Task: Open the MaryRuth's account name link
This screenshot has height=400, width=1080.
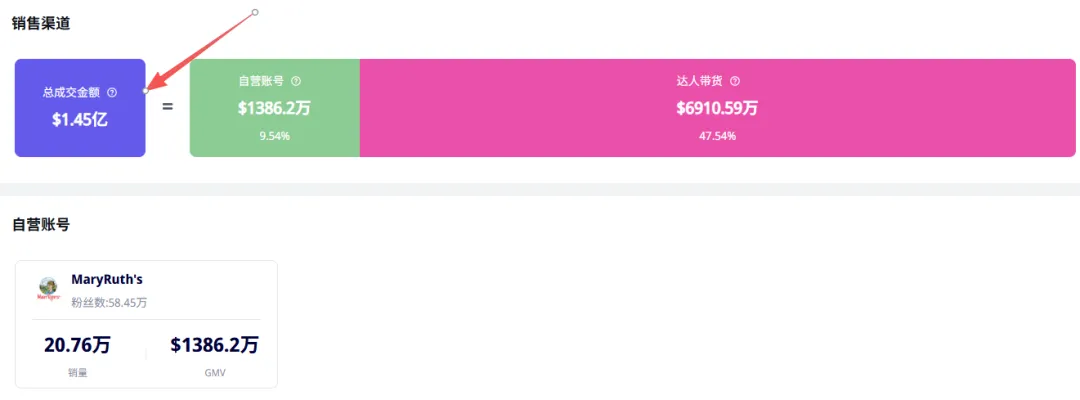Action: (107, 280)
